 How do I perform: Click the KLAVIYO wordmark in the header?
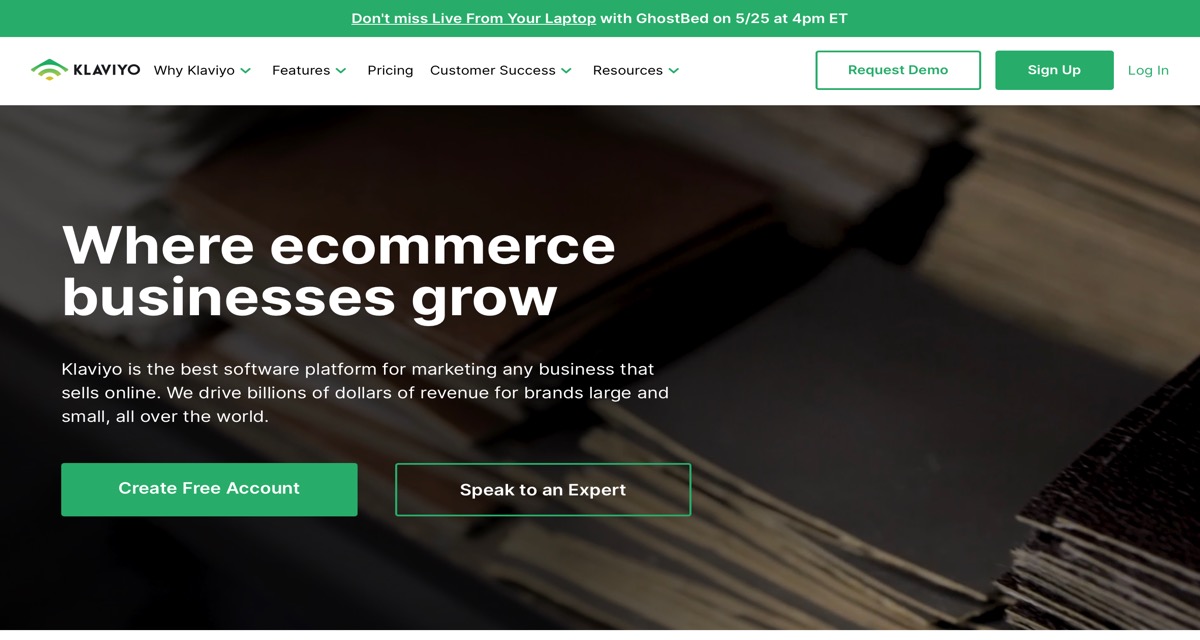click(107, 70)
